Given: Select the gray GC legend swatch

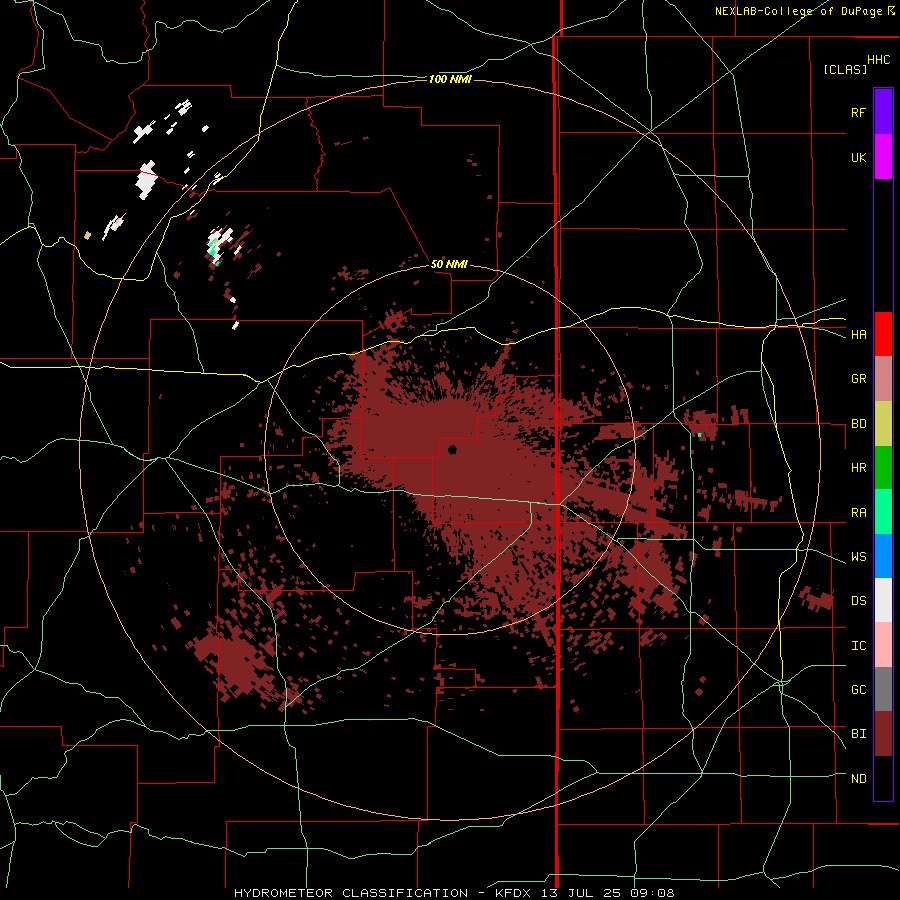Looking at the screenshot, I should pos(883,689).
